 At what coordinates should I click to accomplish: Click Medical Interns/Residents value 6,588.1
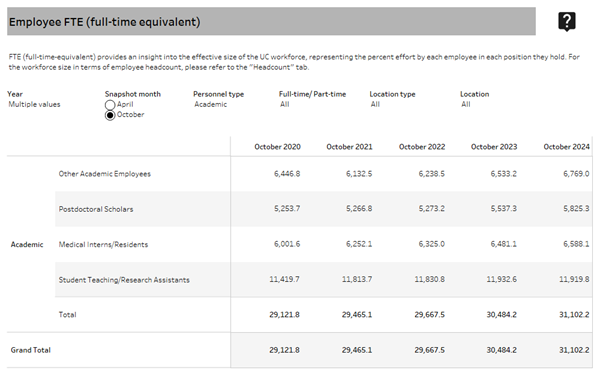pos(576,244)
